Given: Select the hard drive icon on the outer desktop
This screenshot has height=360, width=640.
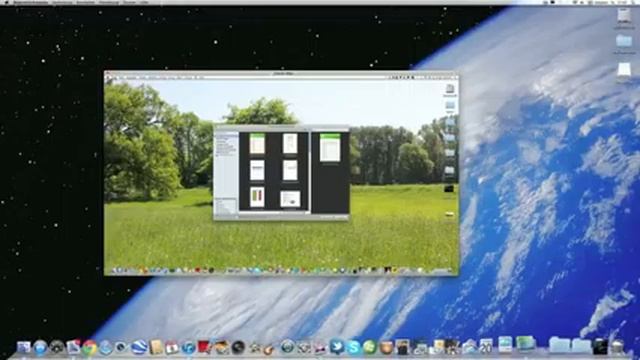Looking at the screenshot, I should point(624,17).
